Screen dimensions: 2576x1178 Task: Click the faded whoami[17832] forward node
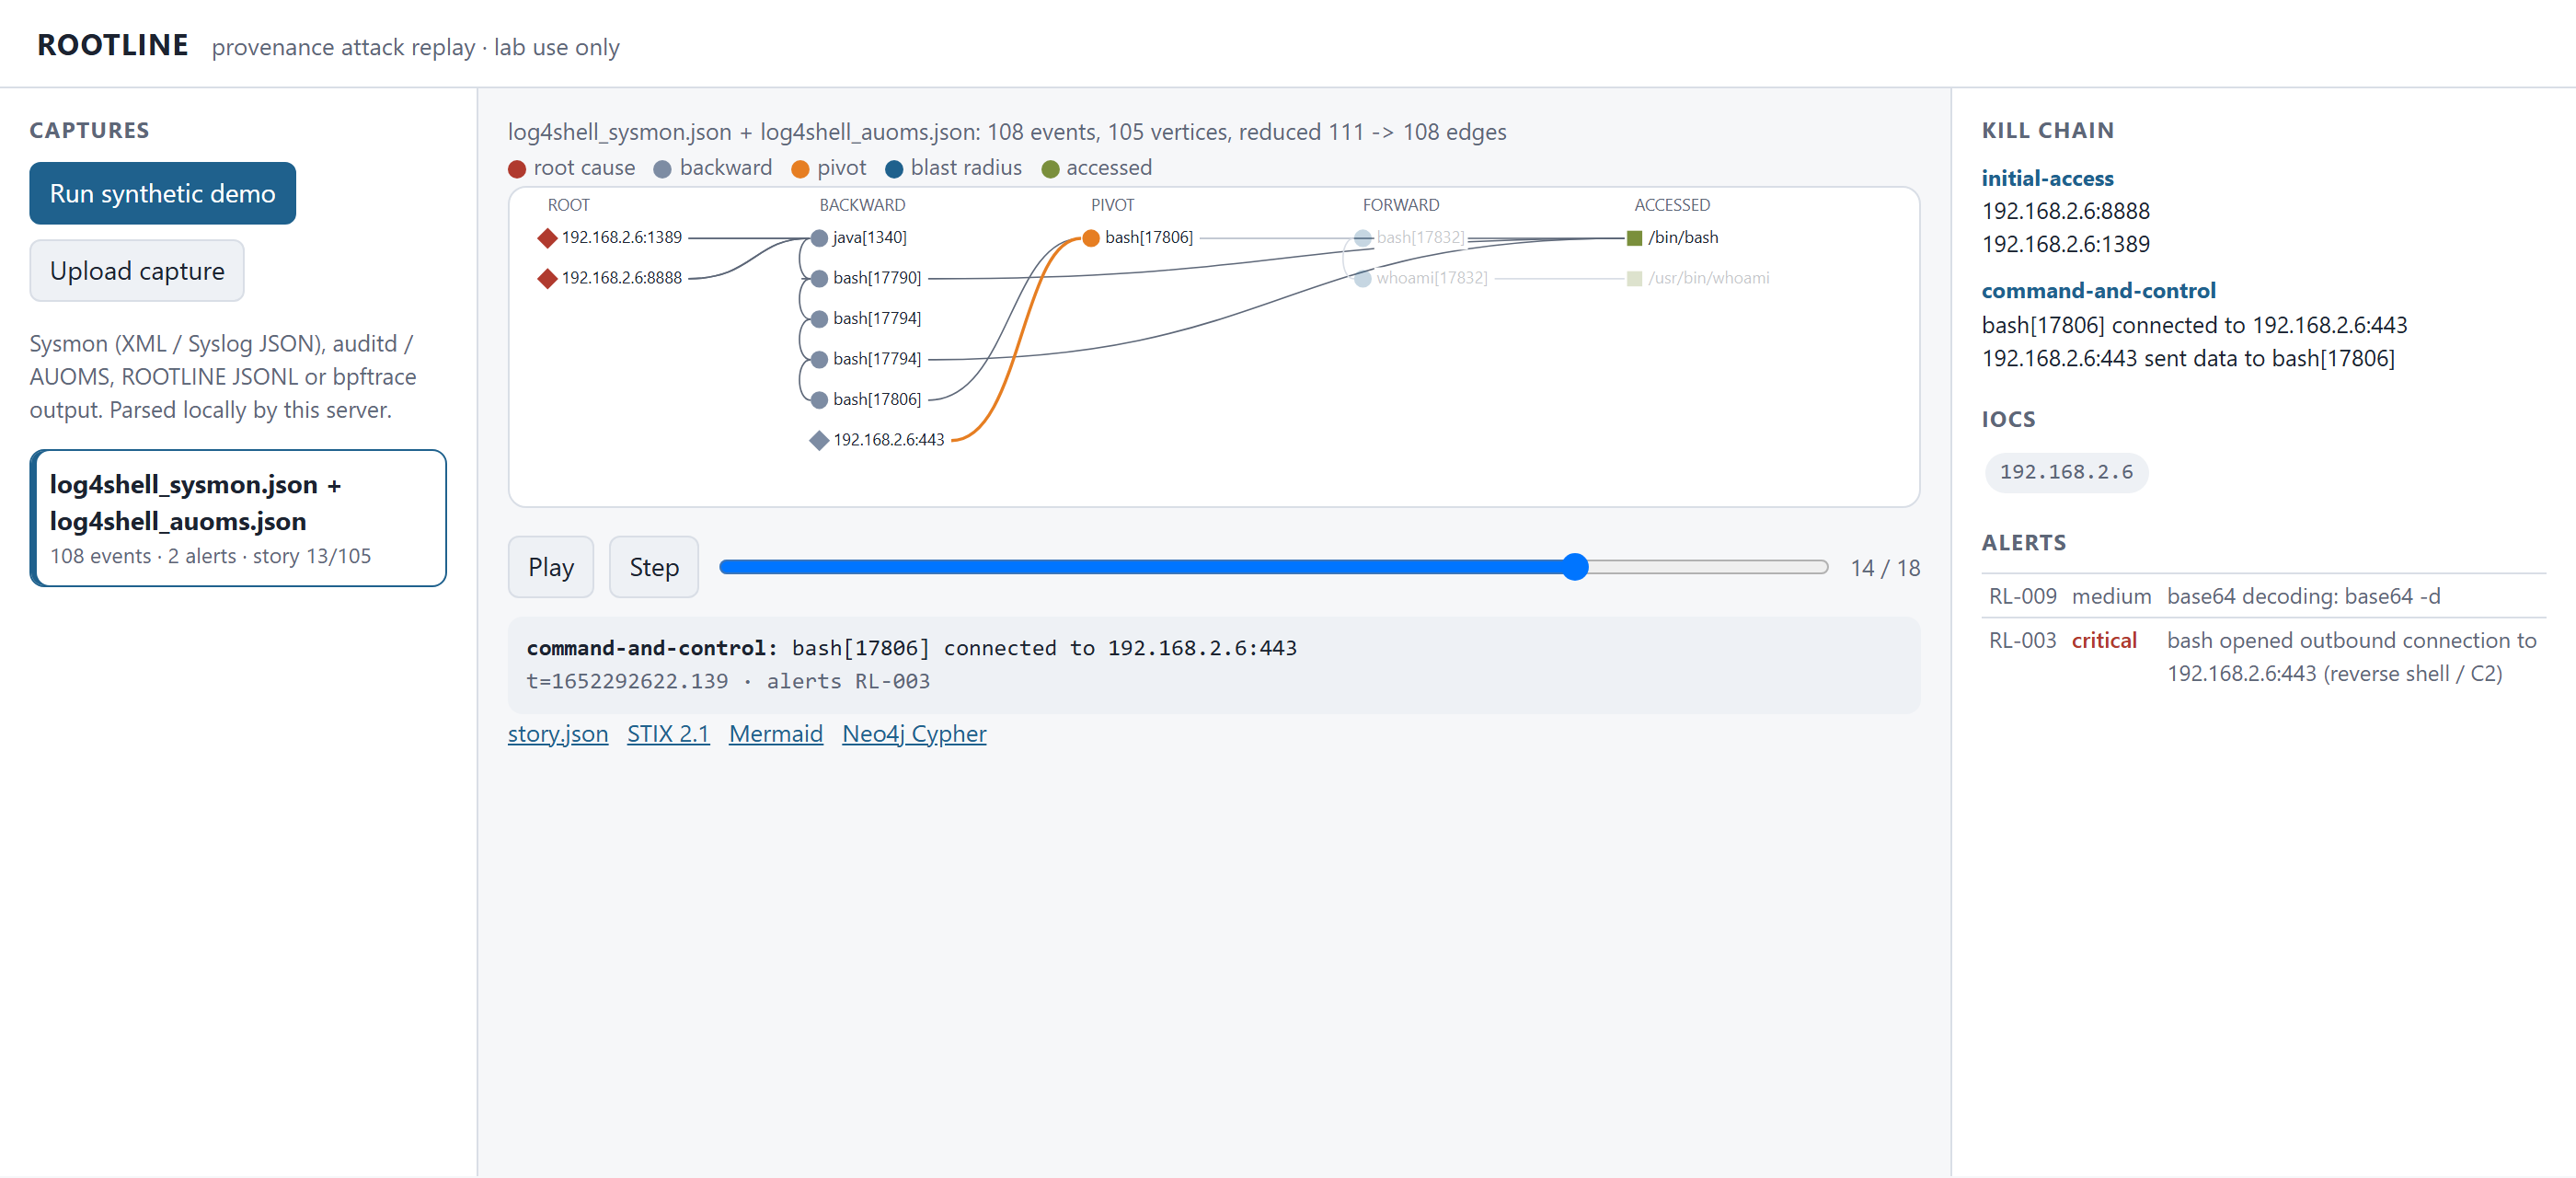pyautogui.click(x=1363, y=278)
